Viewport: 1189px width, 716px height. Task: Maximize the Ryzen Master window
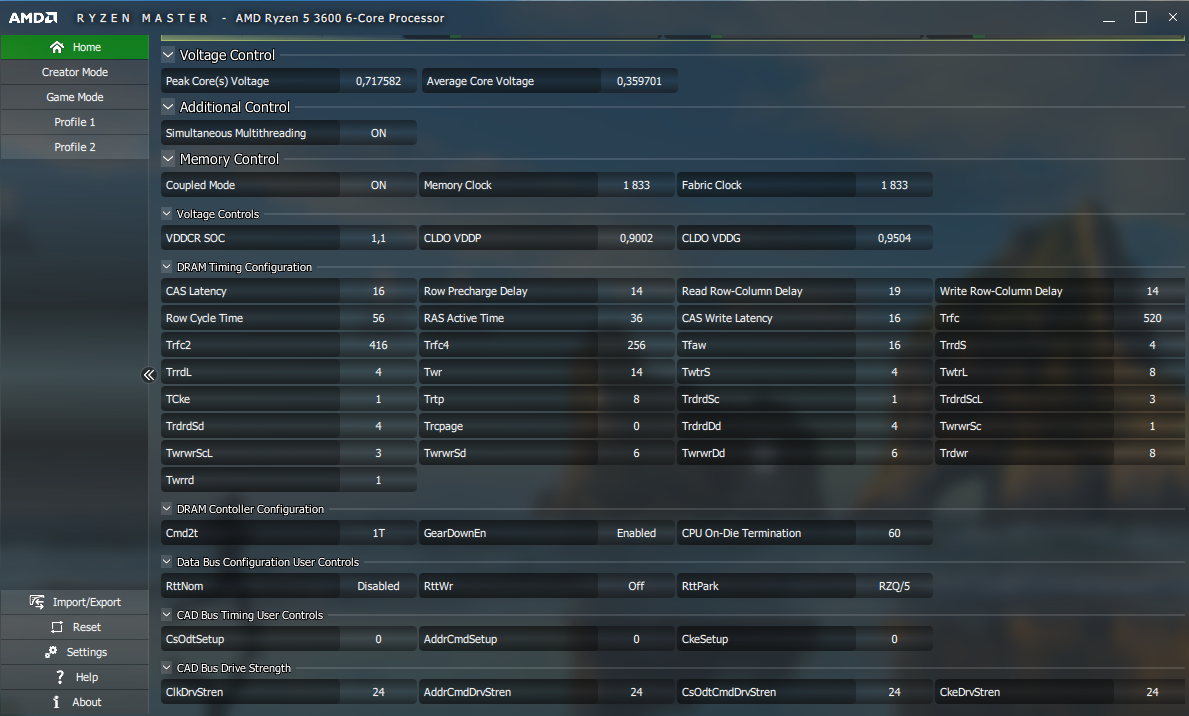click(x=1140, y=17)
